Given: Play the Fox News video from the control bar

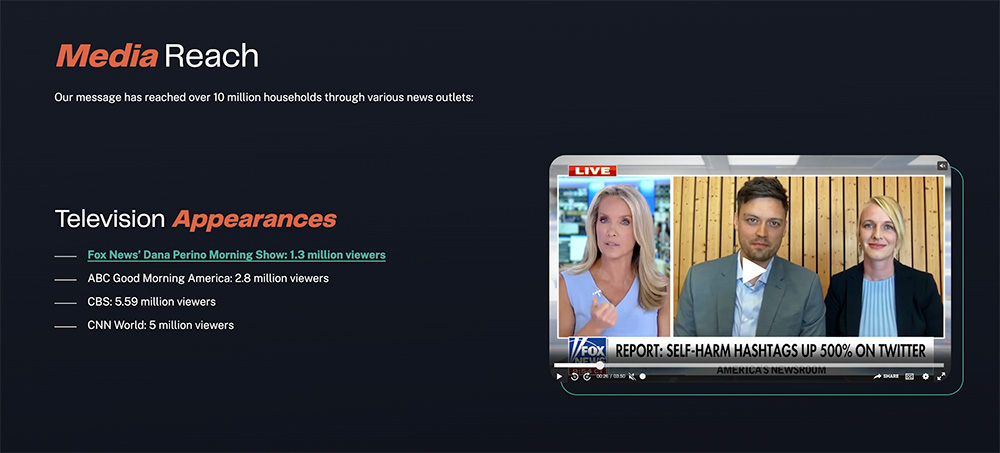Looking at the screenshot, I should click(x=559, y=376).
